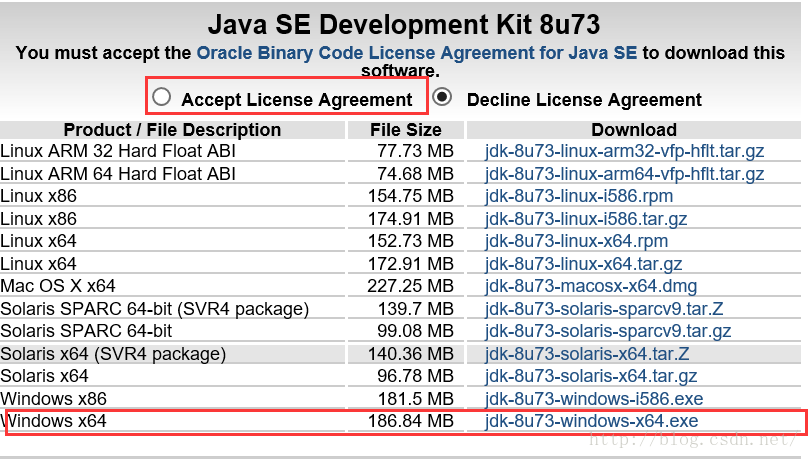Click the 174.91 MB file size

click(x=411, y=218)
